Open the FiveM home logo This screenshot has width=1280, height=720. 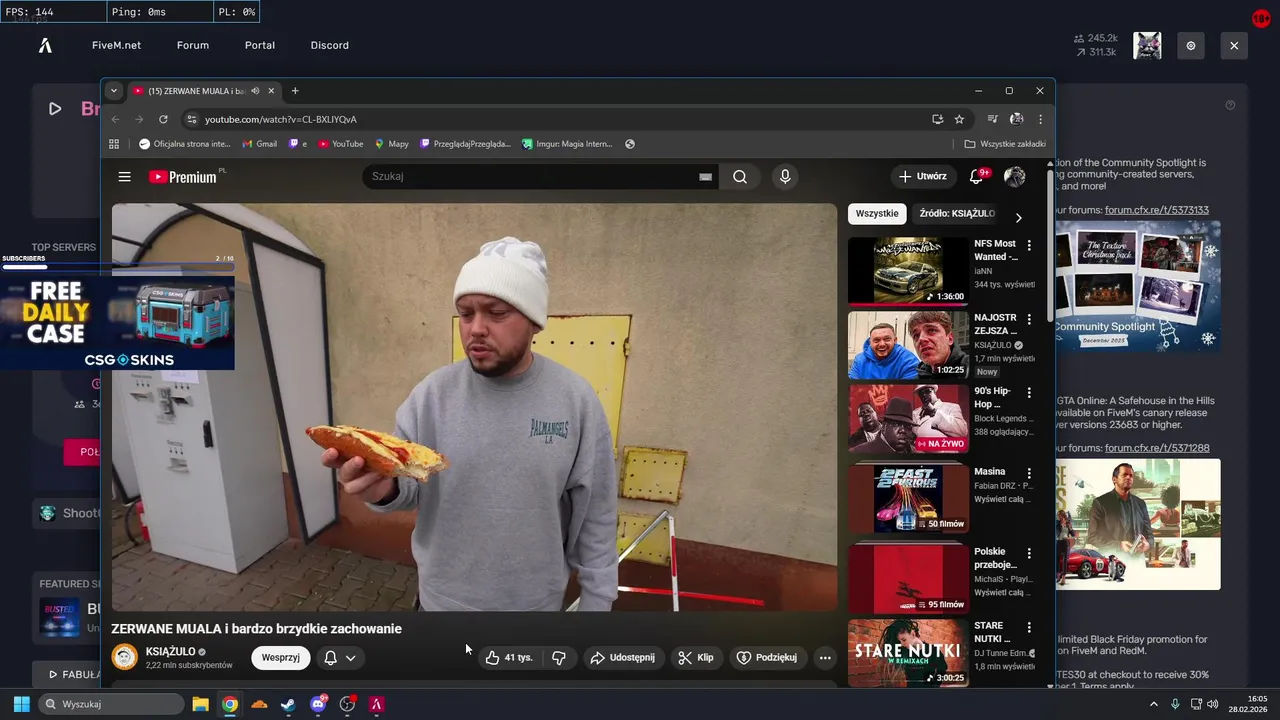coord(45,46)
